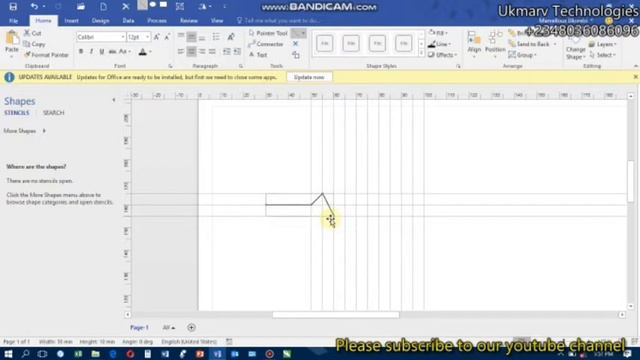Apply the Font Color A swatch
This screenshot has height=360, width=640.
coord(142,52)
